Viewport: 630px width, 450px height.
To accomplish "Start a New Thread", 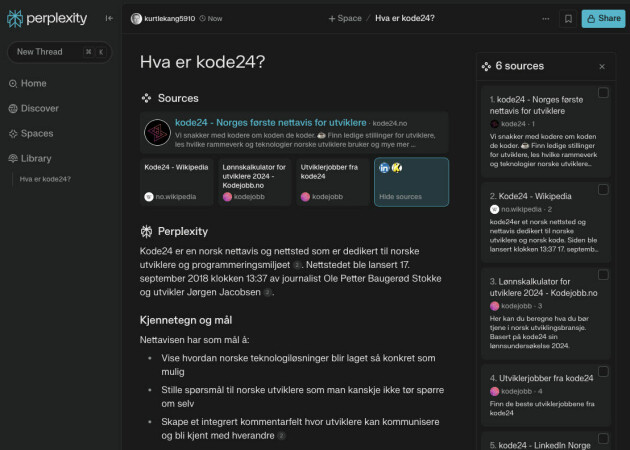I will 59,52.
